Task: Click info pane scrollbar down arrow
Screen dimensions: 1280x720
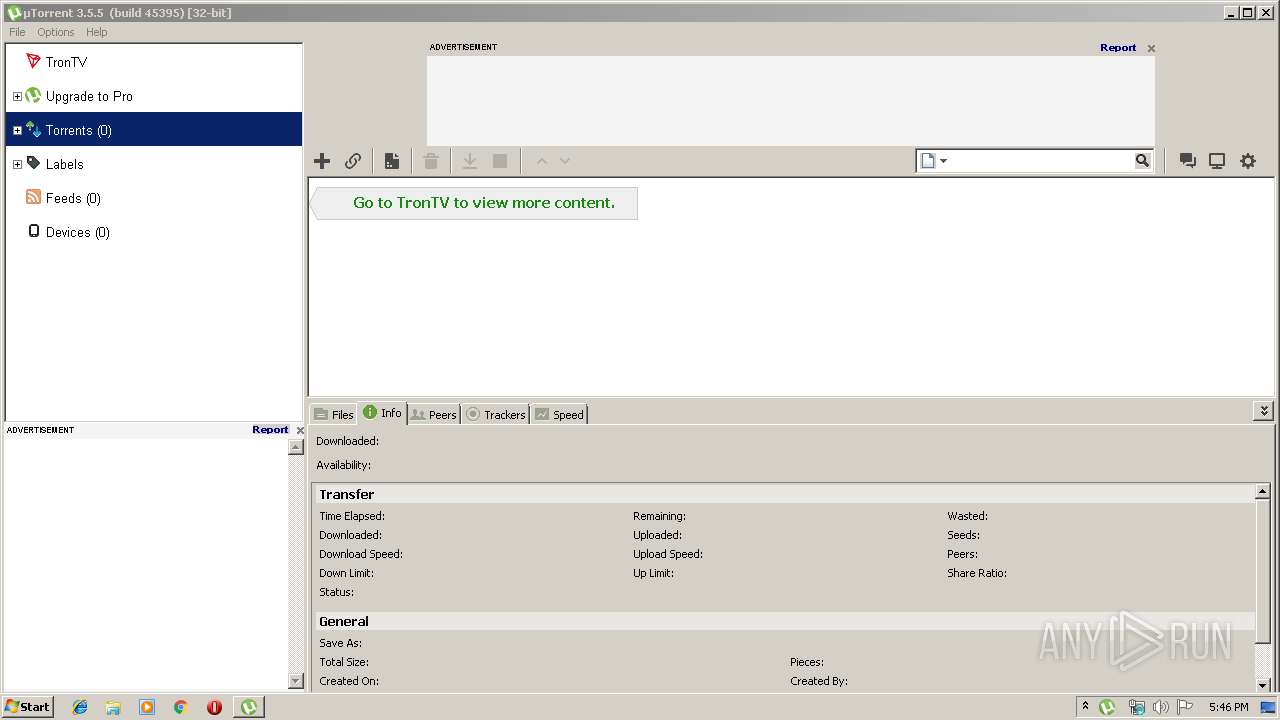Action: pyautogui.click(x=1263, y=685)
